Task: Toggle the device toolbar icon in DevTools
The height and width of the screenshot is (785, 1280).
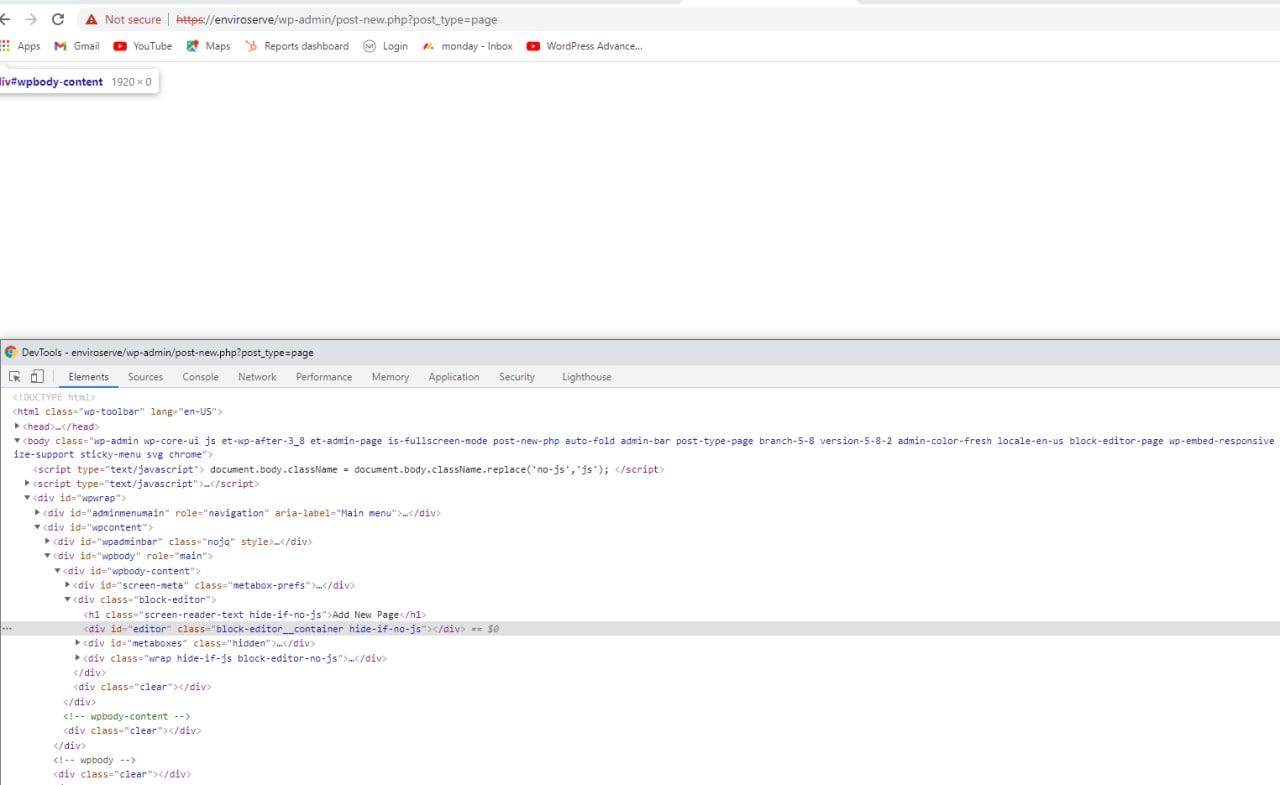Action: point(37,377)
